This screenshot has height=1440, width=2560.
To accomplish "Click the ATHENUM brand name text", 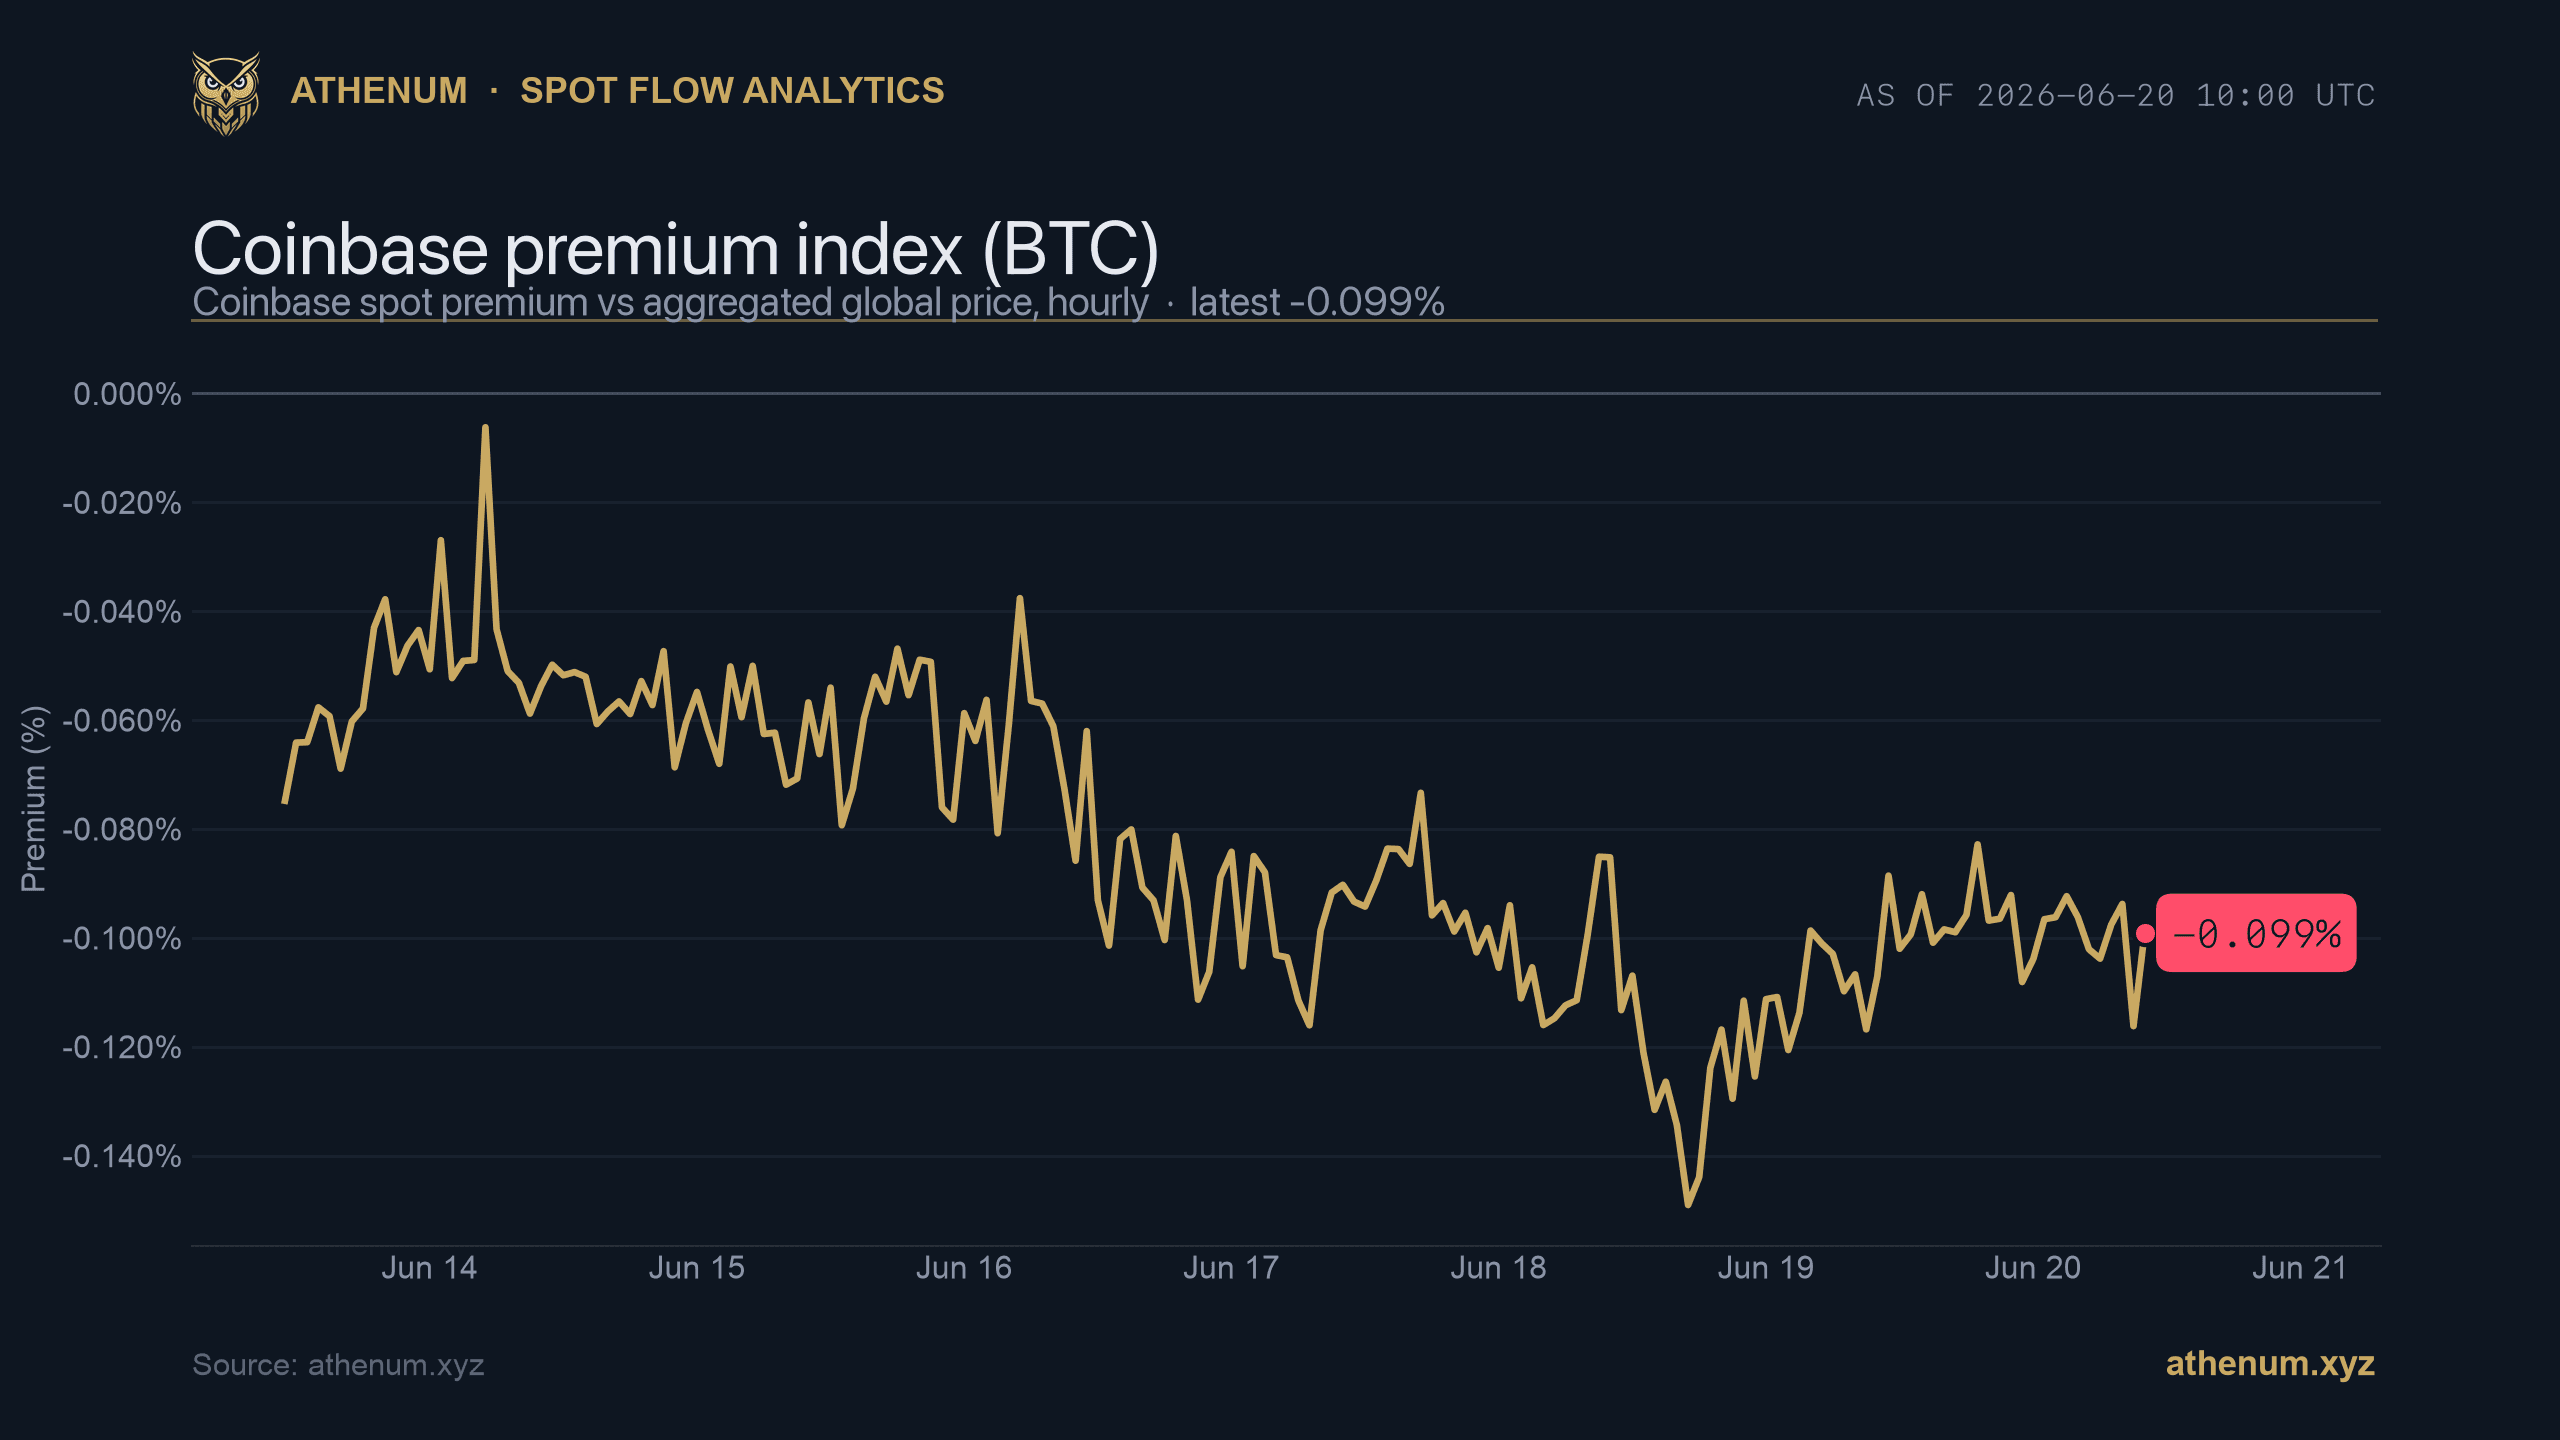I will 379,91.
